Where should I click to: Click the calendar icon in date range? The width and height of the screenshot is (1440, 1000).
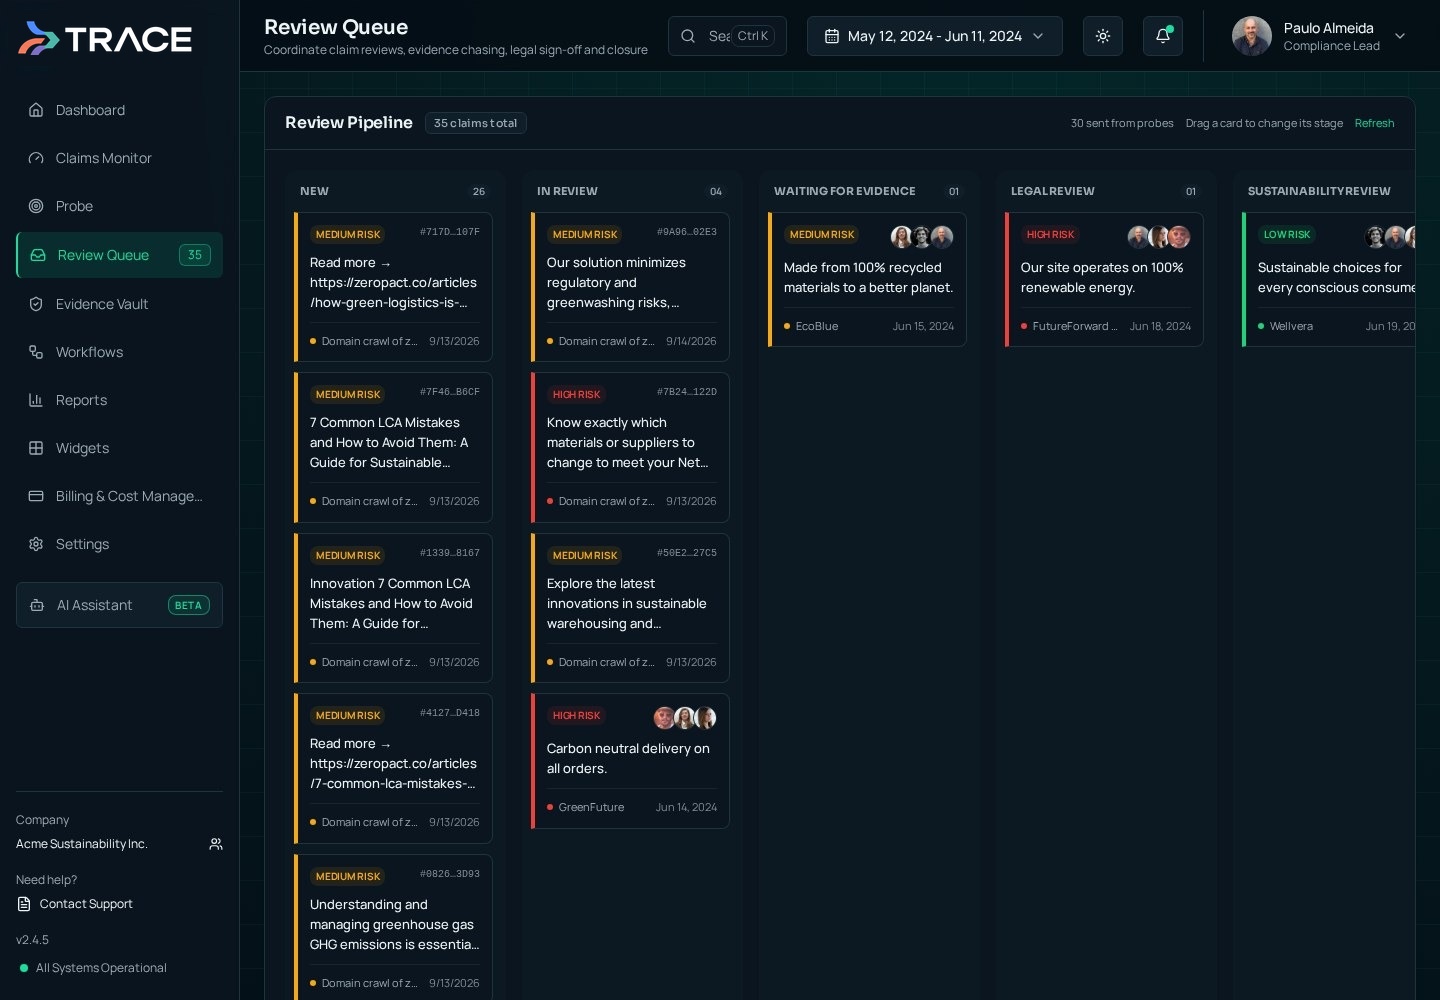click(x=831, y=36)
